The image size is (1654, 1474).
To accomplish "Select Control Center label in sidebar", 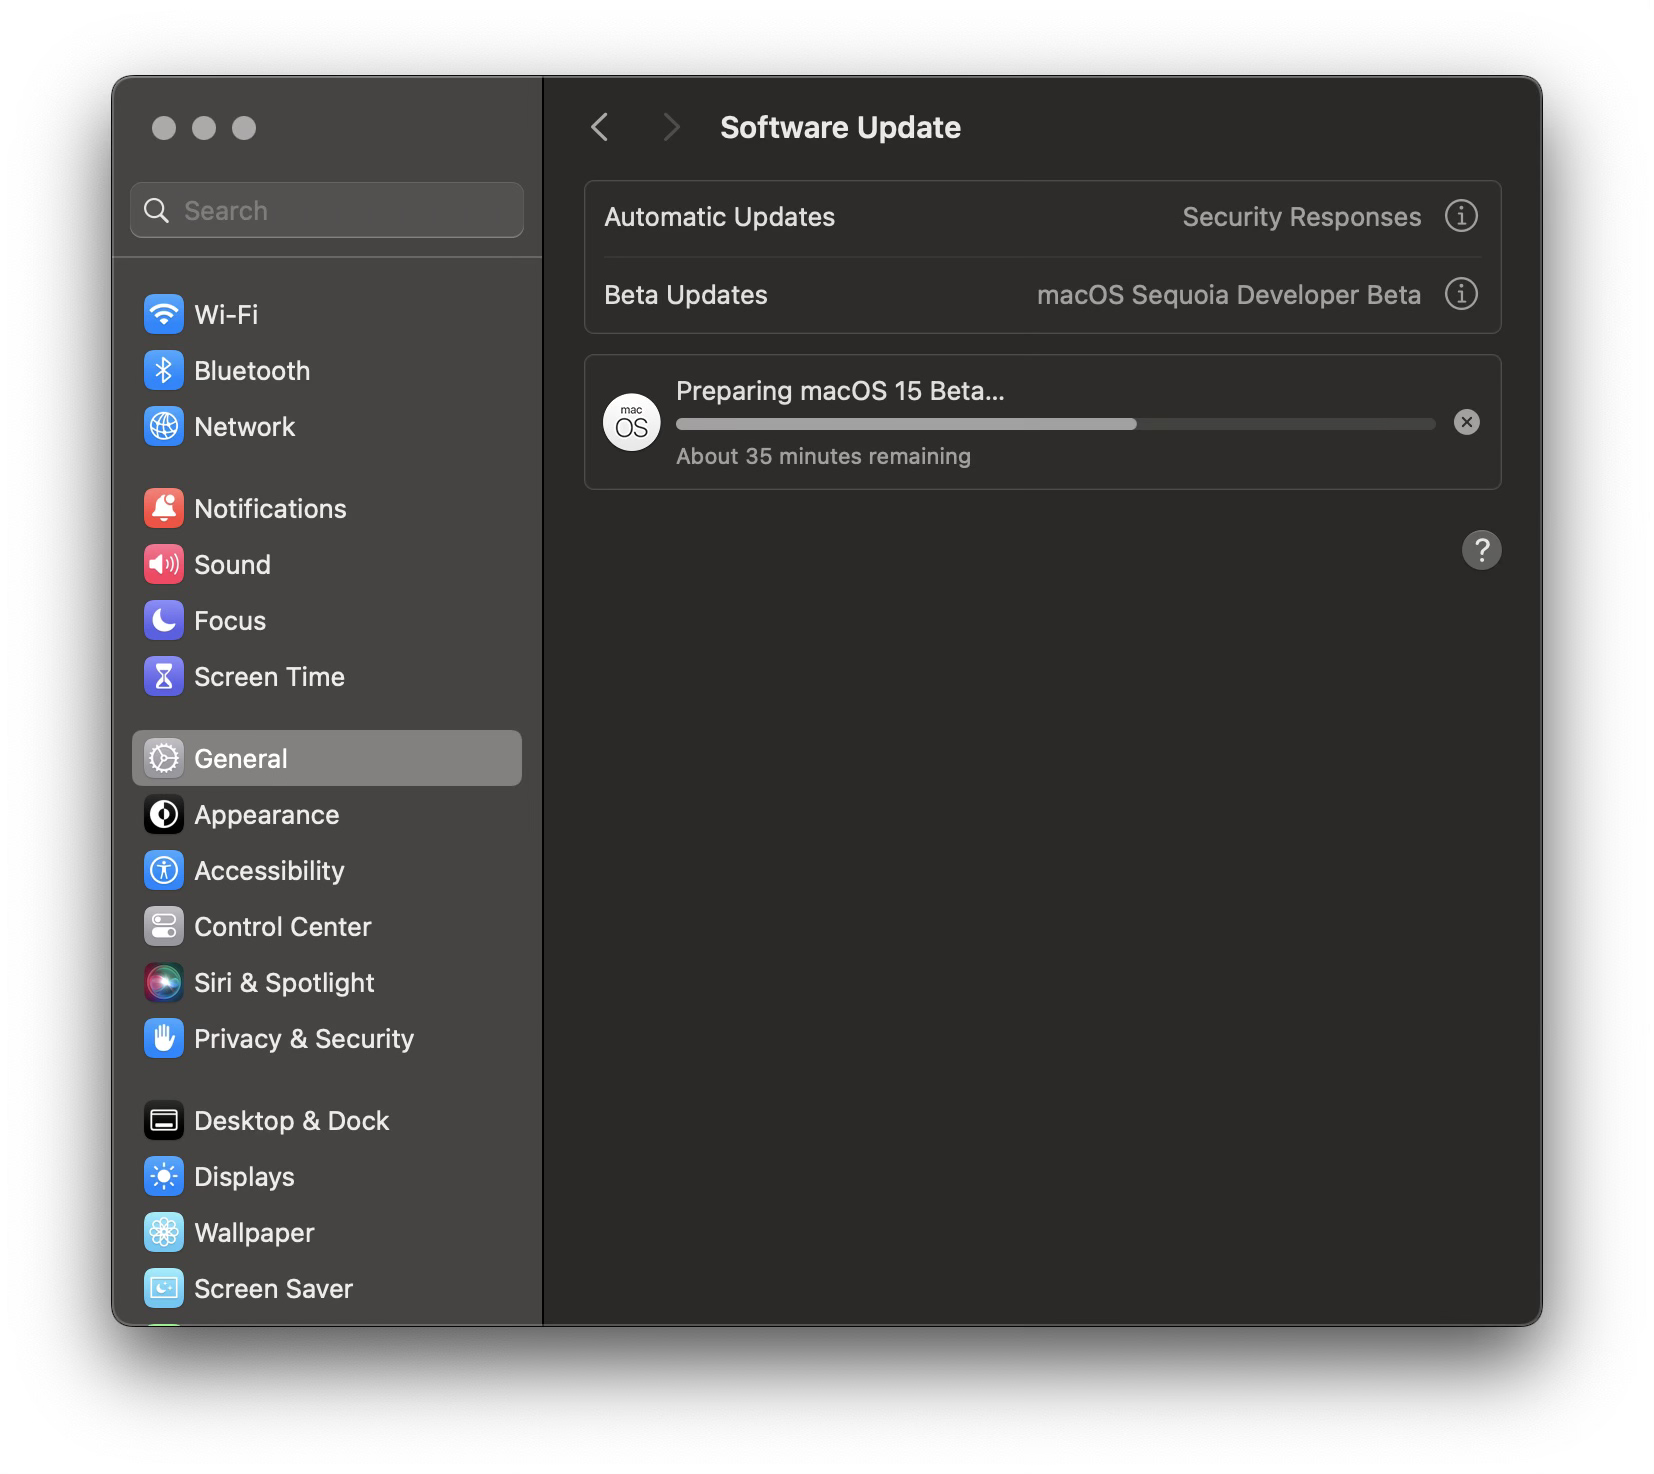I will click(x=283, y=927).
